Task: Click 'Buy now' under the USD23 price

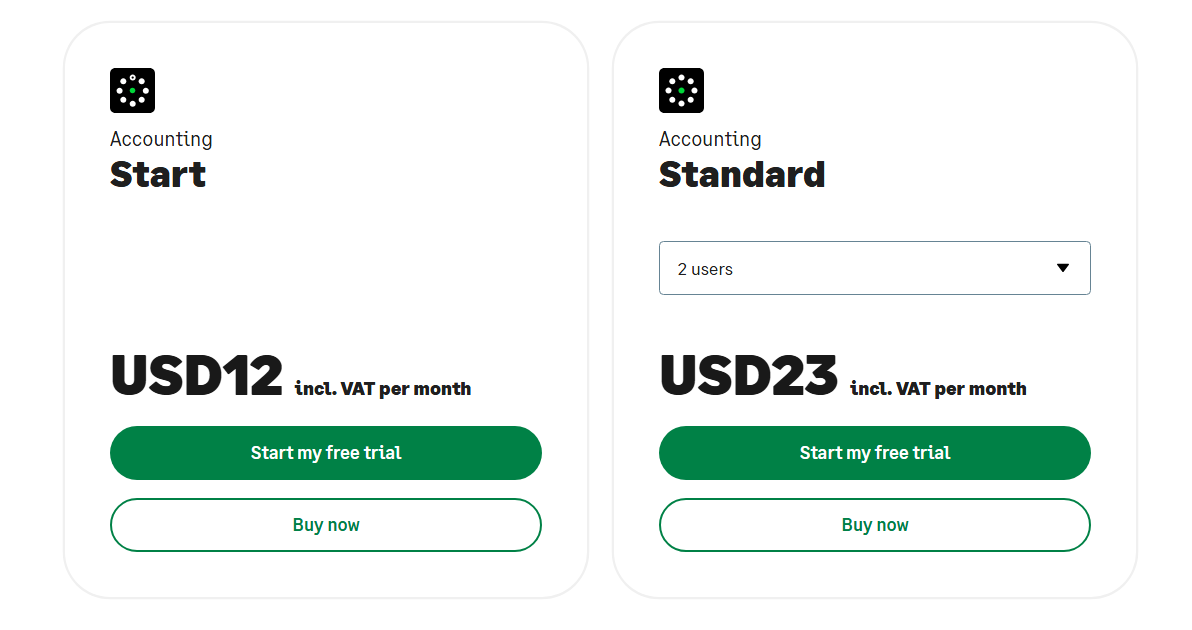Action: [x=874, y=524]
